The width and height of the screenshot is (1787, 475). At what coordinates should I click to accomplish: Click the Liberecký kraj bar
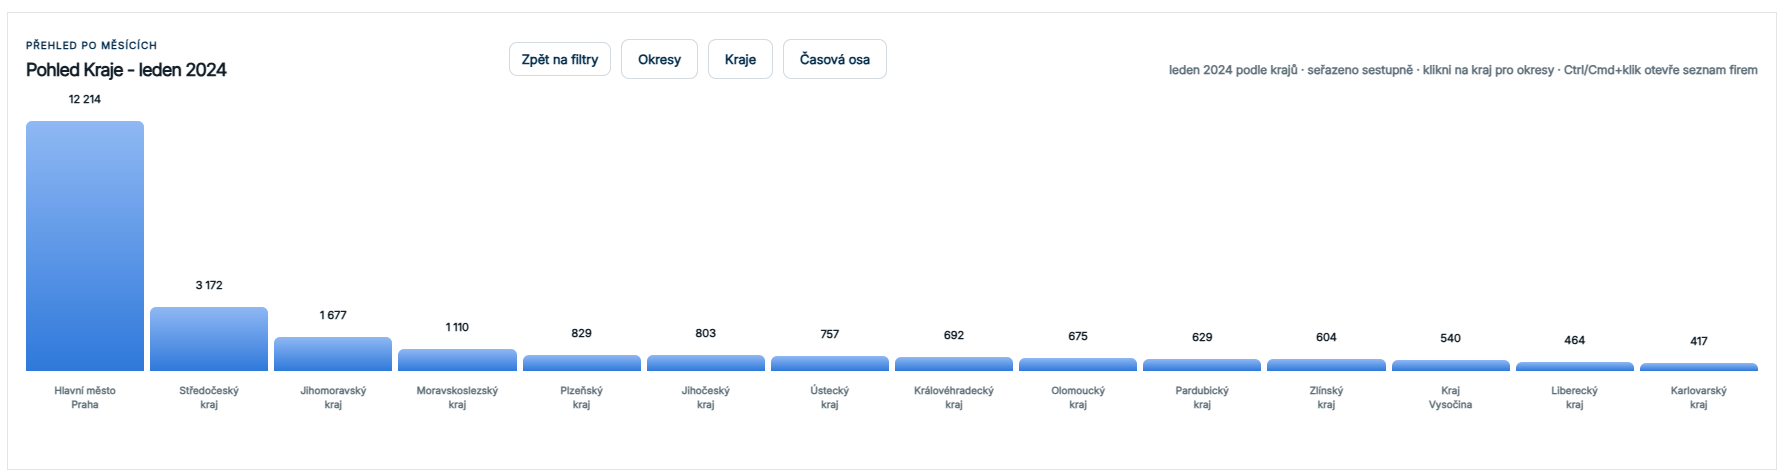tap(1575, 367)
